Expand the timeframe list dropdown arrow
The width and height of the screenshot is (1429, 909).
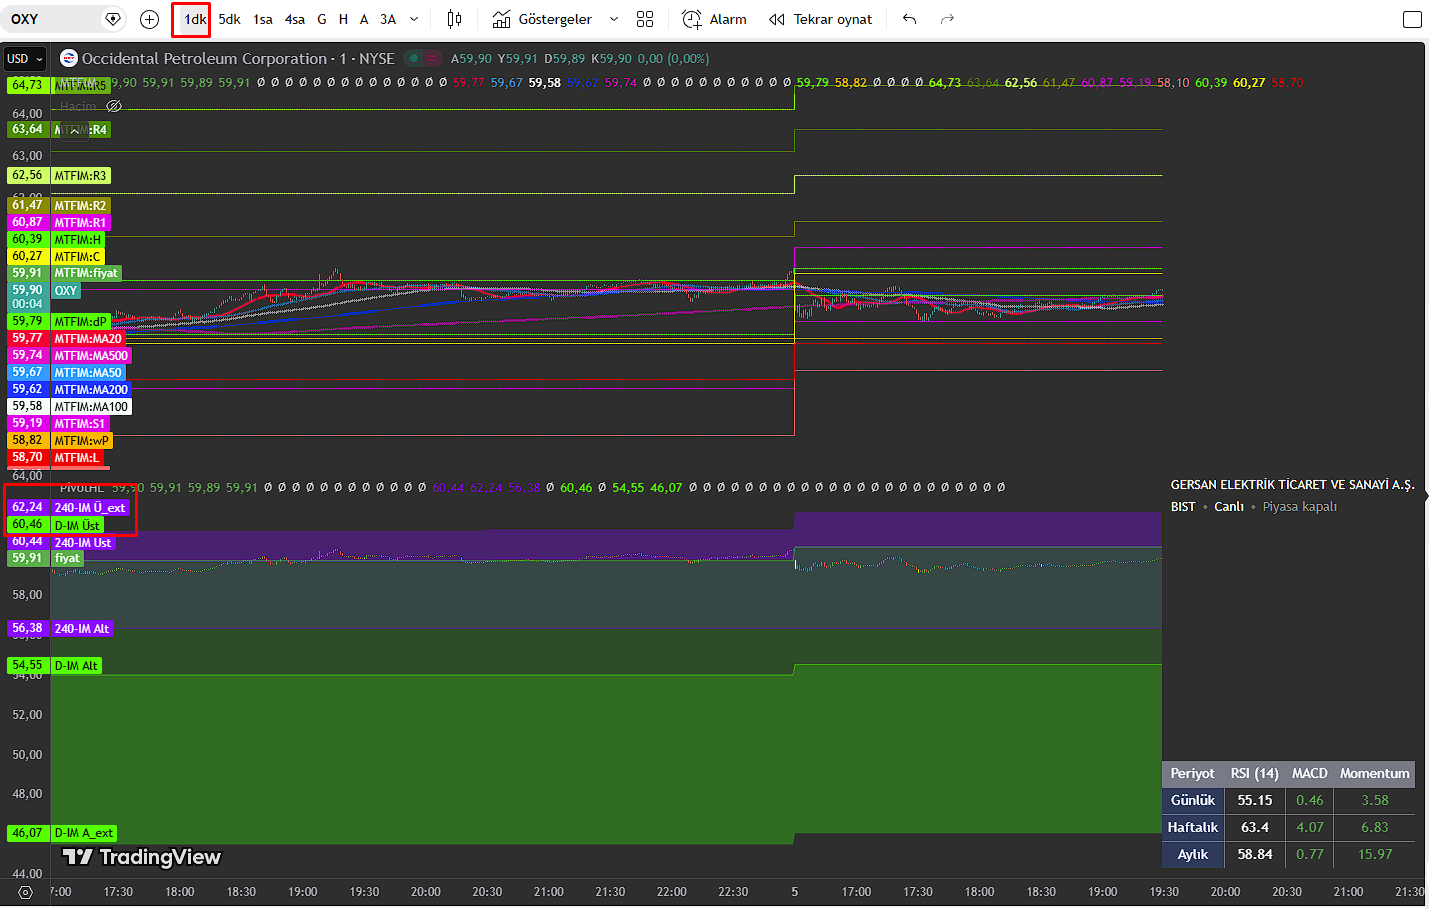pyautogui.click(x=414, y=19)
